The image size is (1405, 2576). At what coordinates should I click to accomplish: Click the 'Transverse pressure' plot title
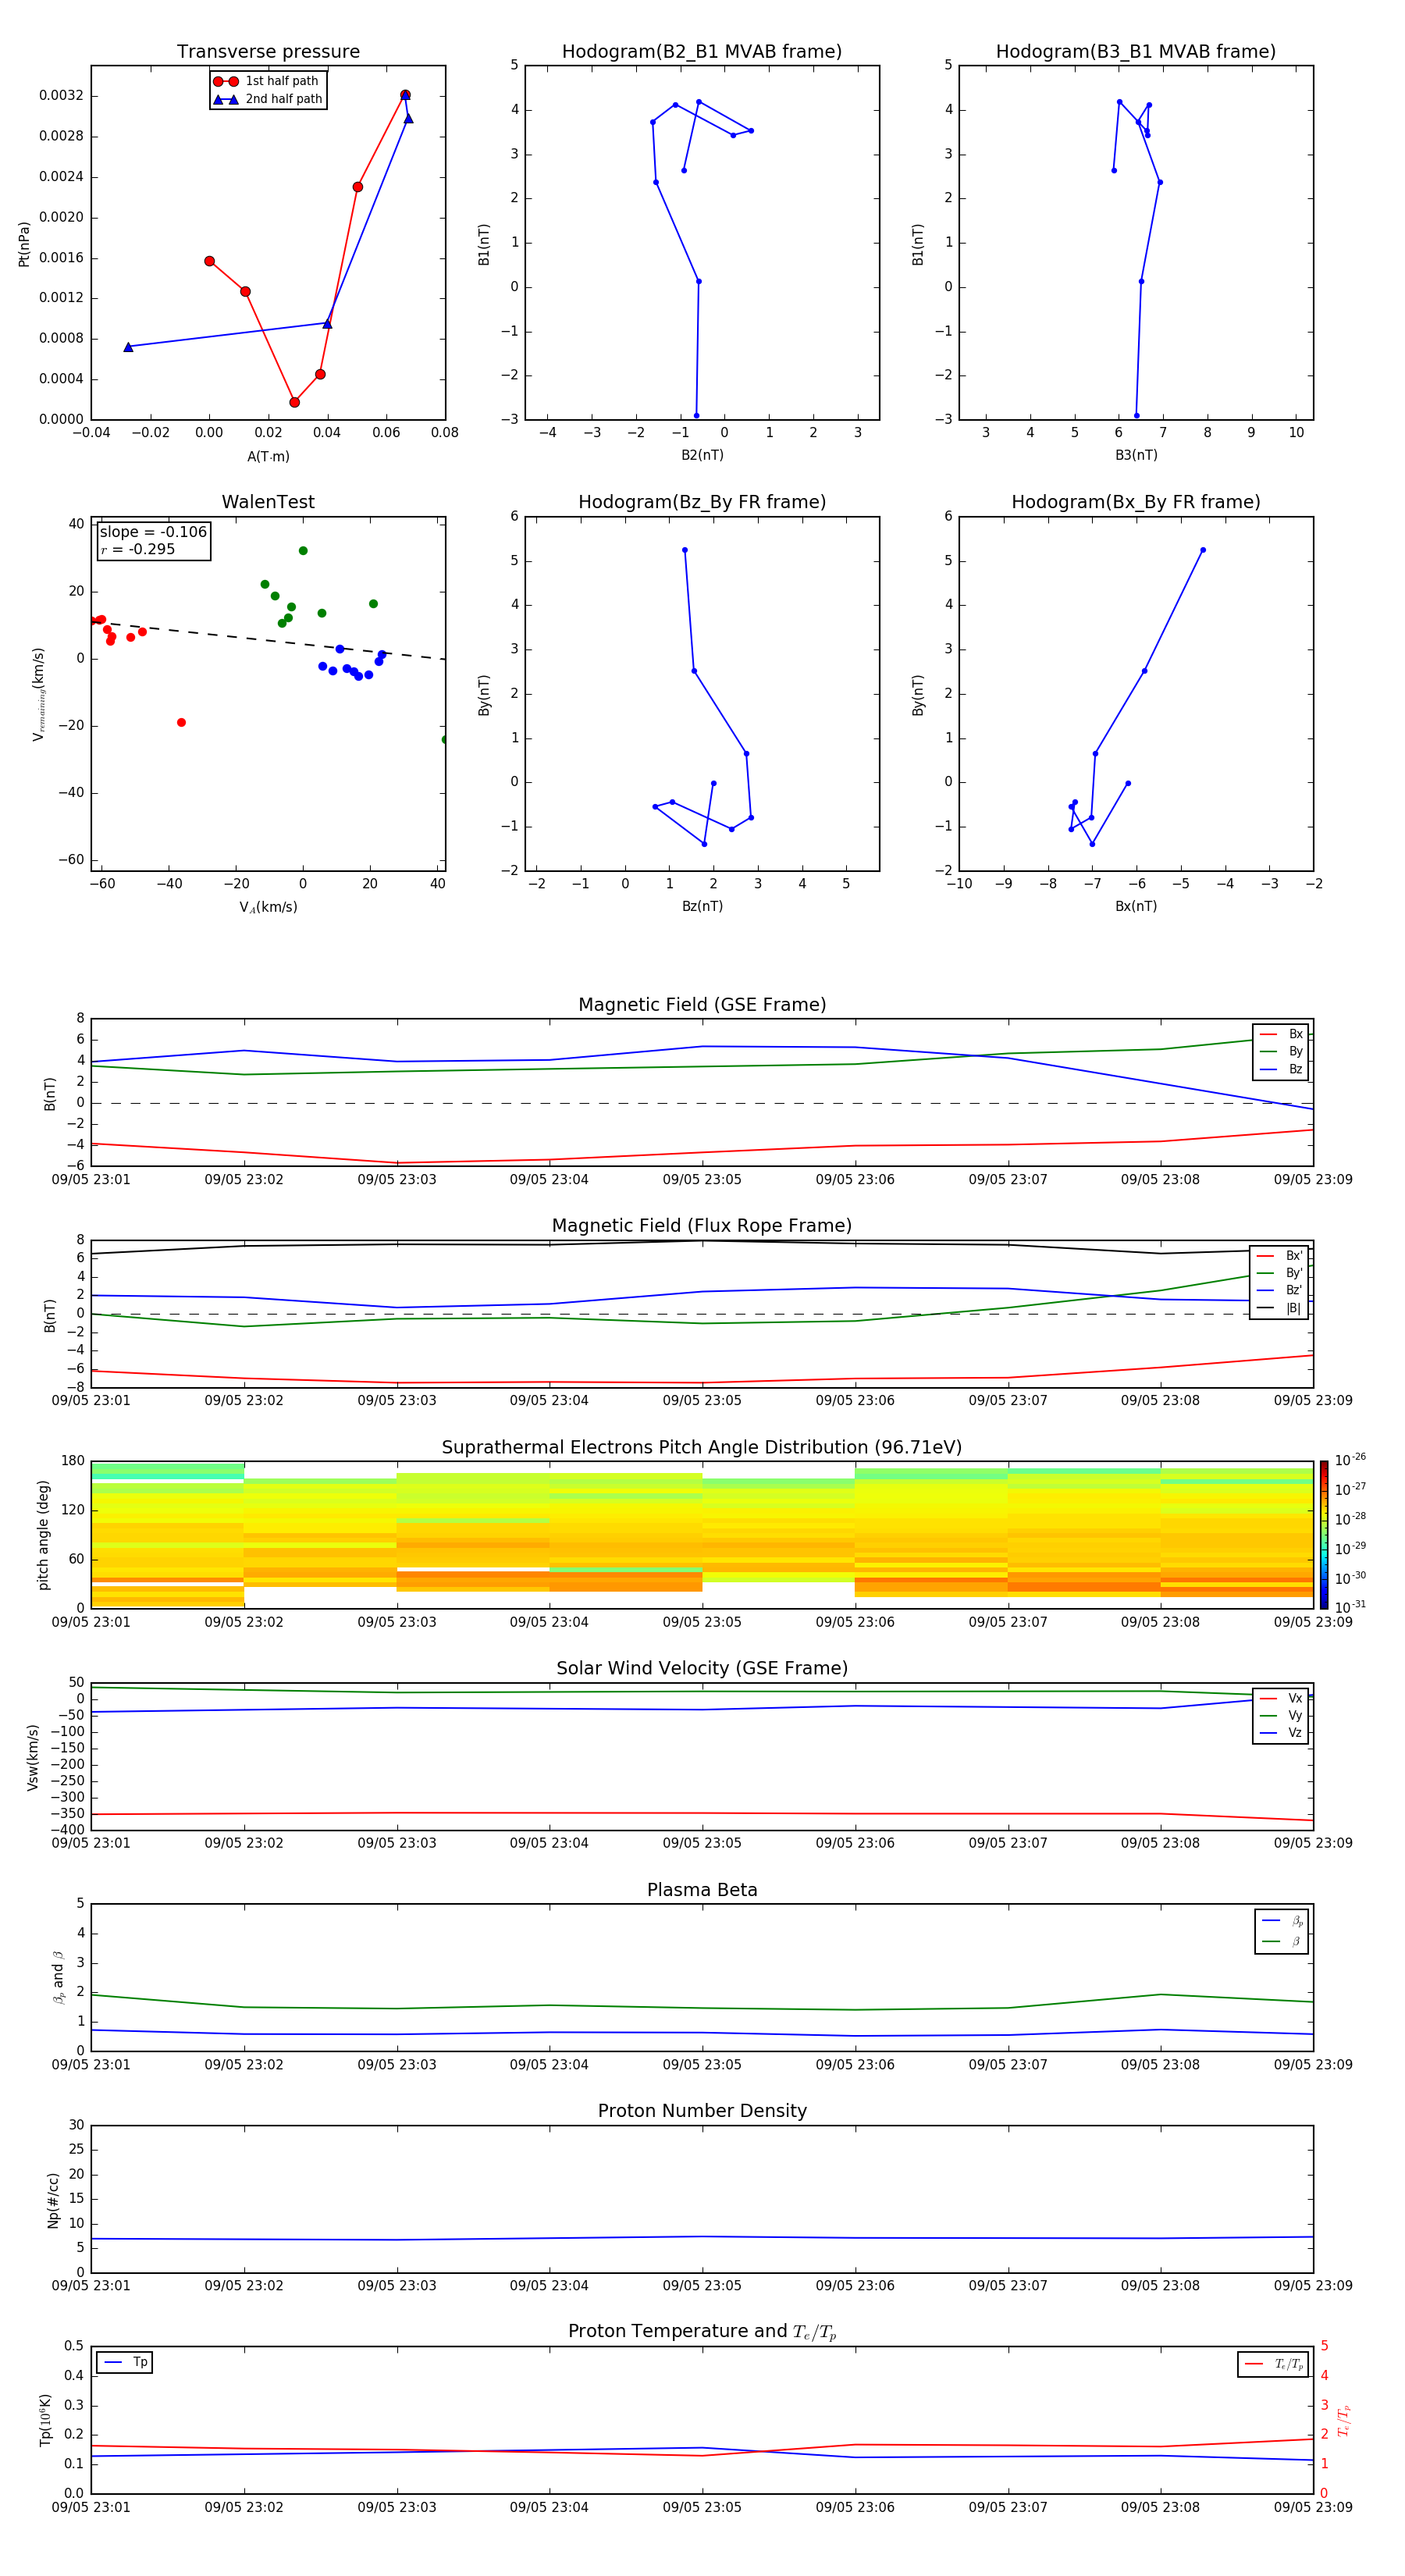point(268,52)
